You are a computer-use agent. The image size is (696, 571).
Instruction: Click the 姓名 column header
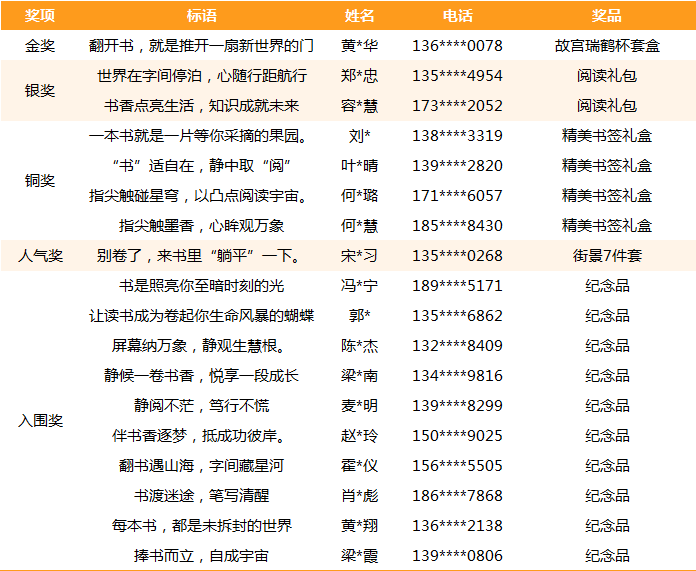360,16
